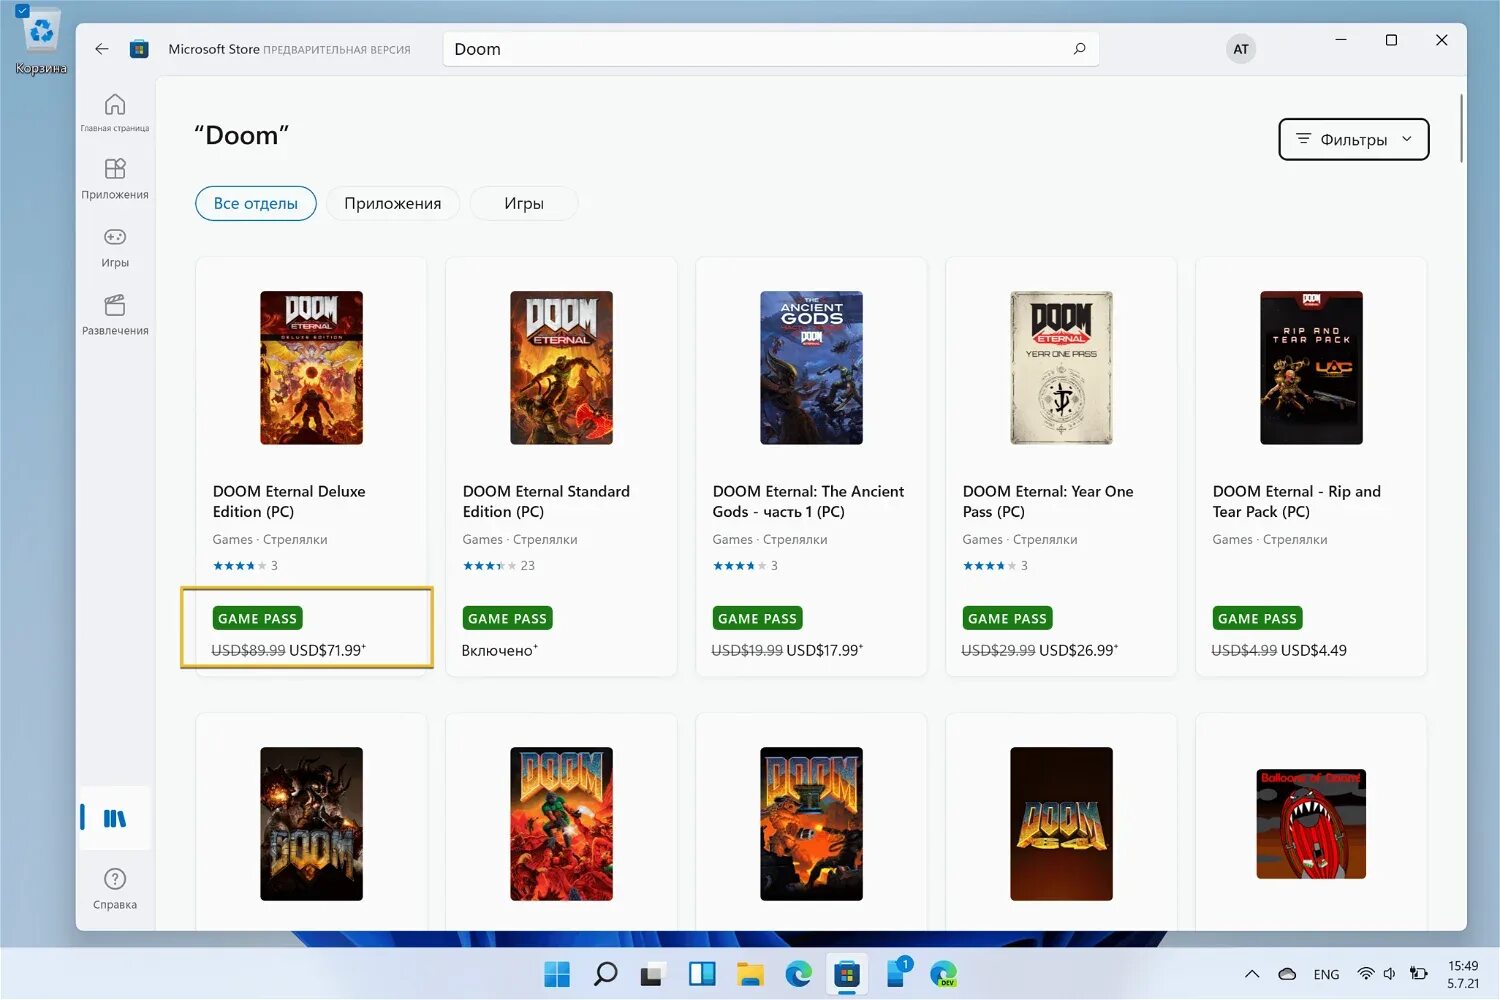Open the Balloons of Doom thumbnail
Screen dimensions: 1500x1000
[x=1311, y=824]
